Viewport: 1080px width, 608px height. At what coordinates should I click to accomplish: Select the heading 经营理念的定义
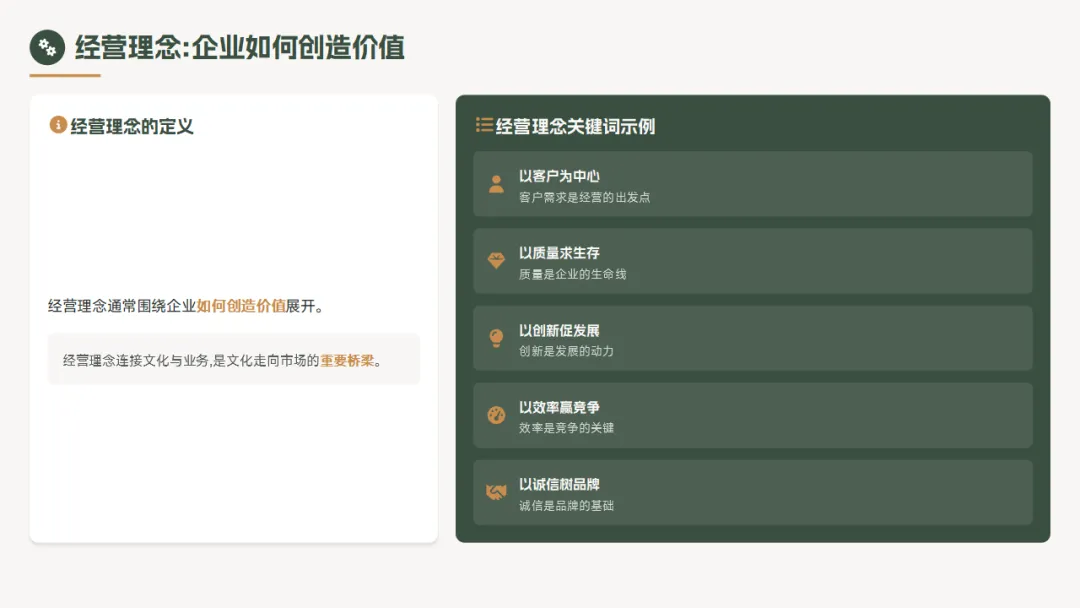click(x=132, y=127)
